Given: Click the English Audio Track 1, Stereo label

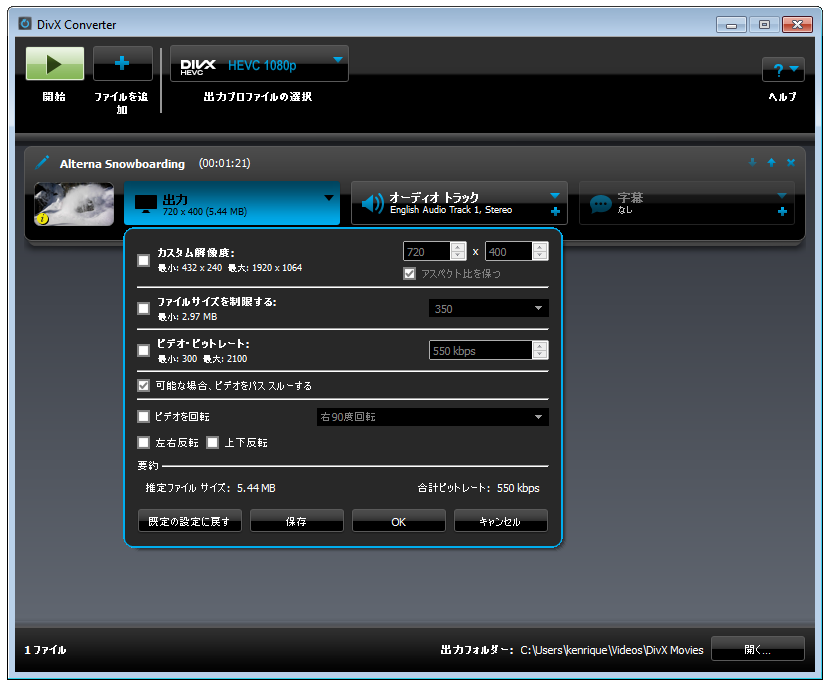Looking at the screenshot, I should pyautogui.click(x=451, y=210).
